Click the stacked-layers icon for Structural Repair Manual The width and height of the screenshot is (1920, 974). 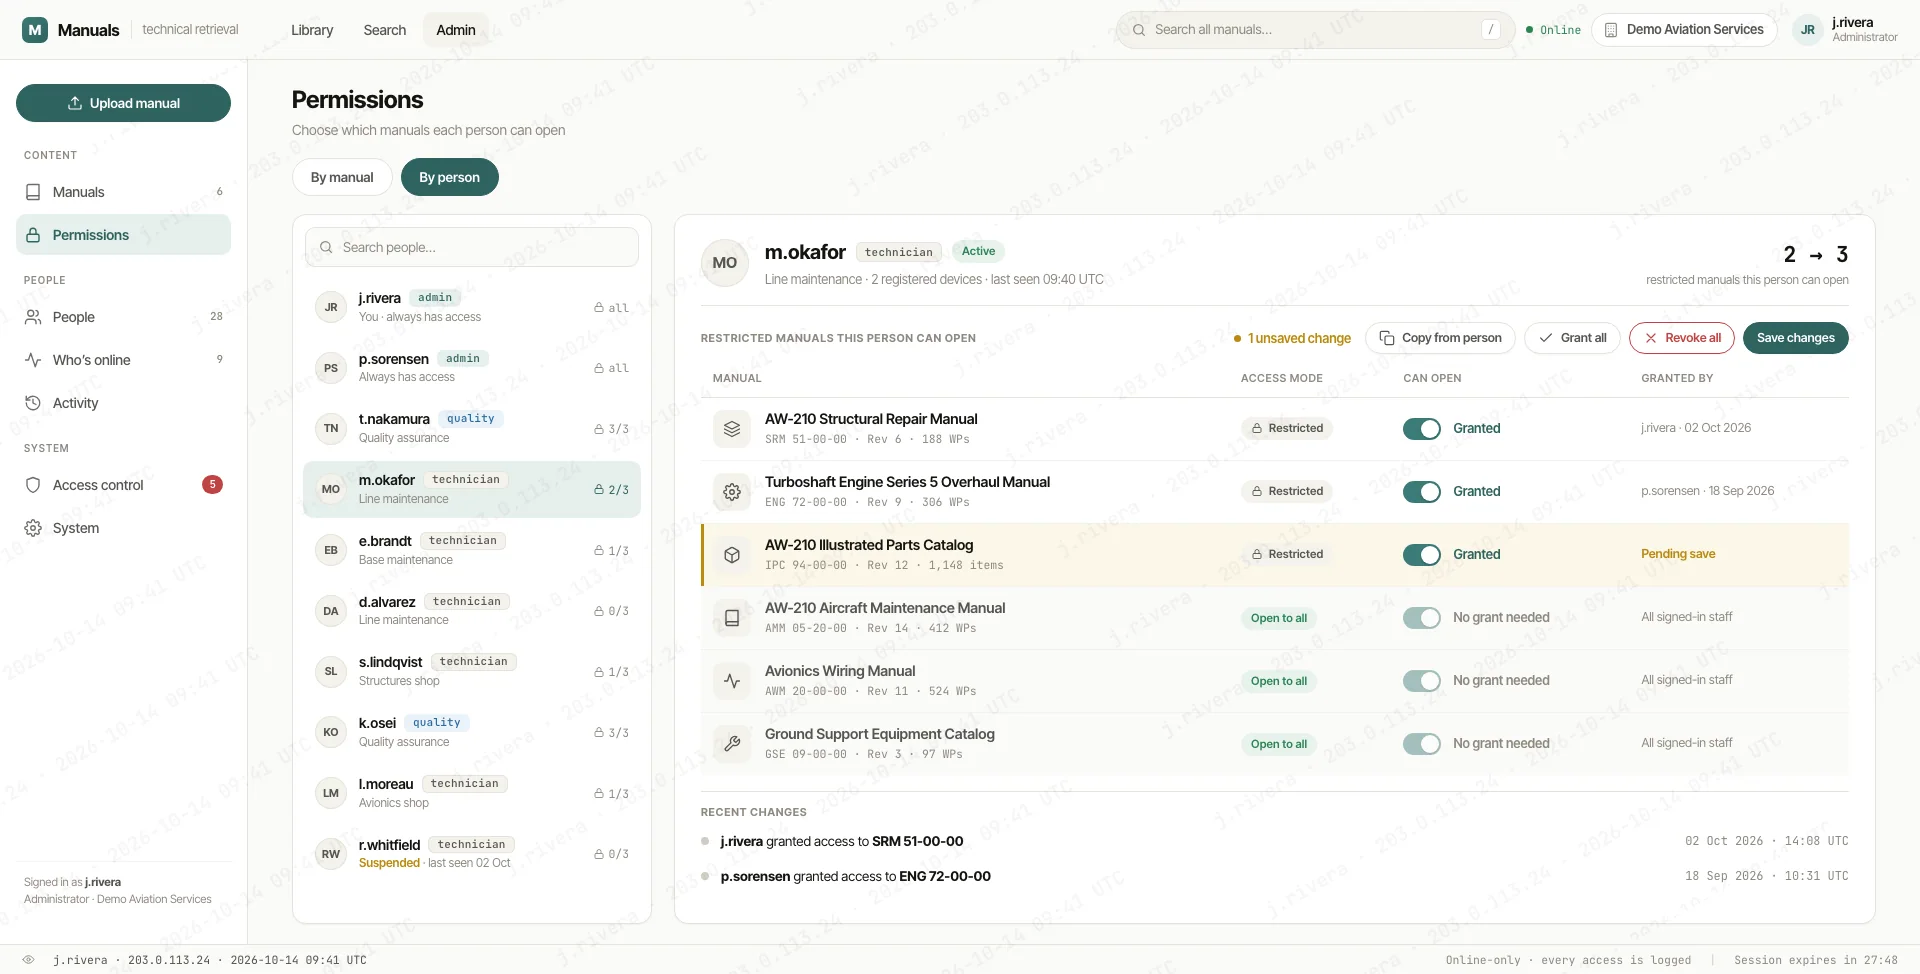tap(732, 429)
